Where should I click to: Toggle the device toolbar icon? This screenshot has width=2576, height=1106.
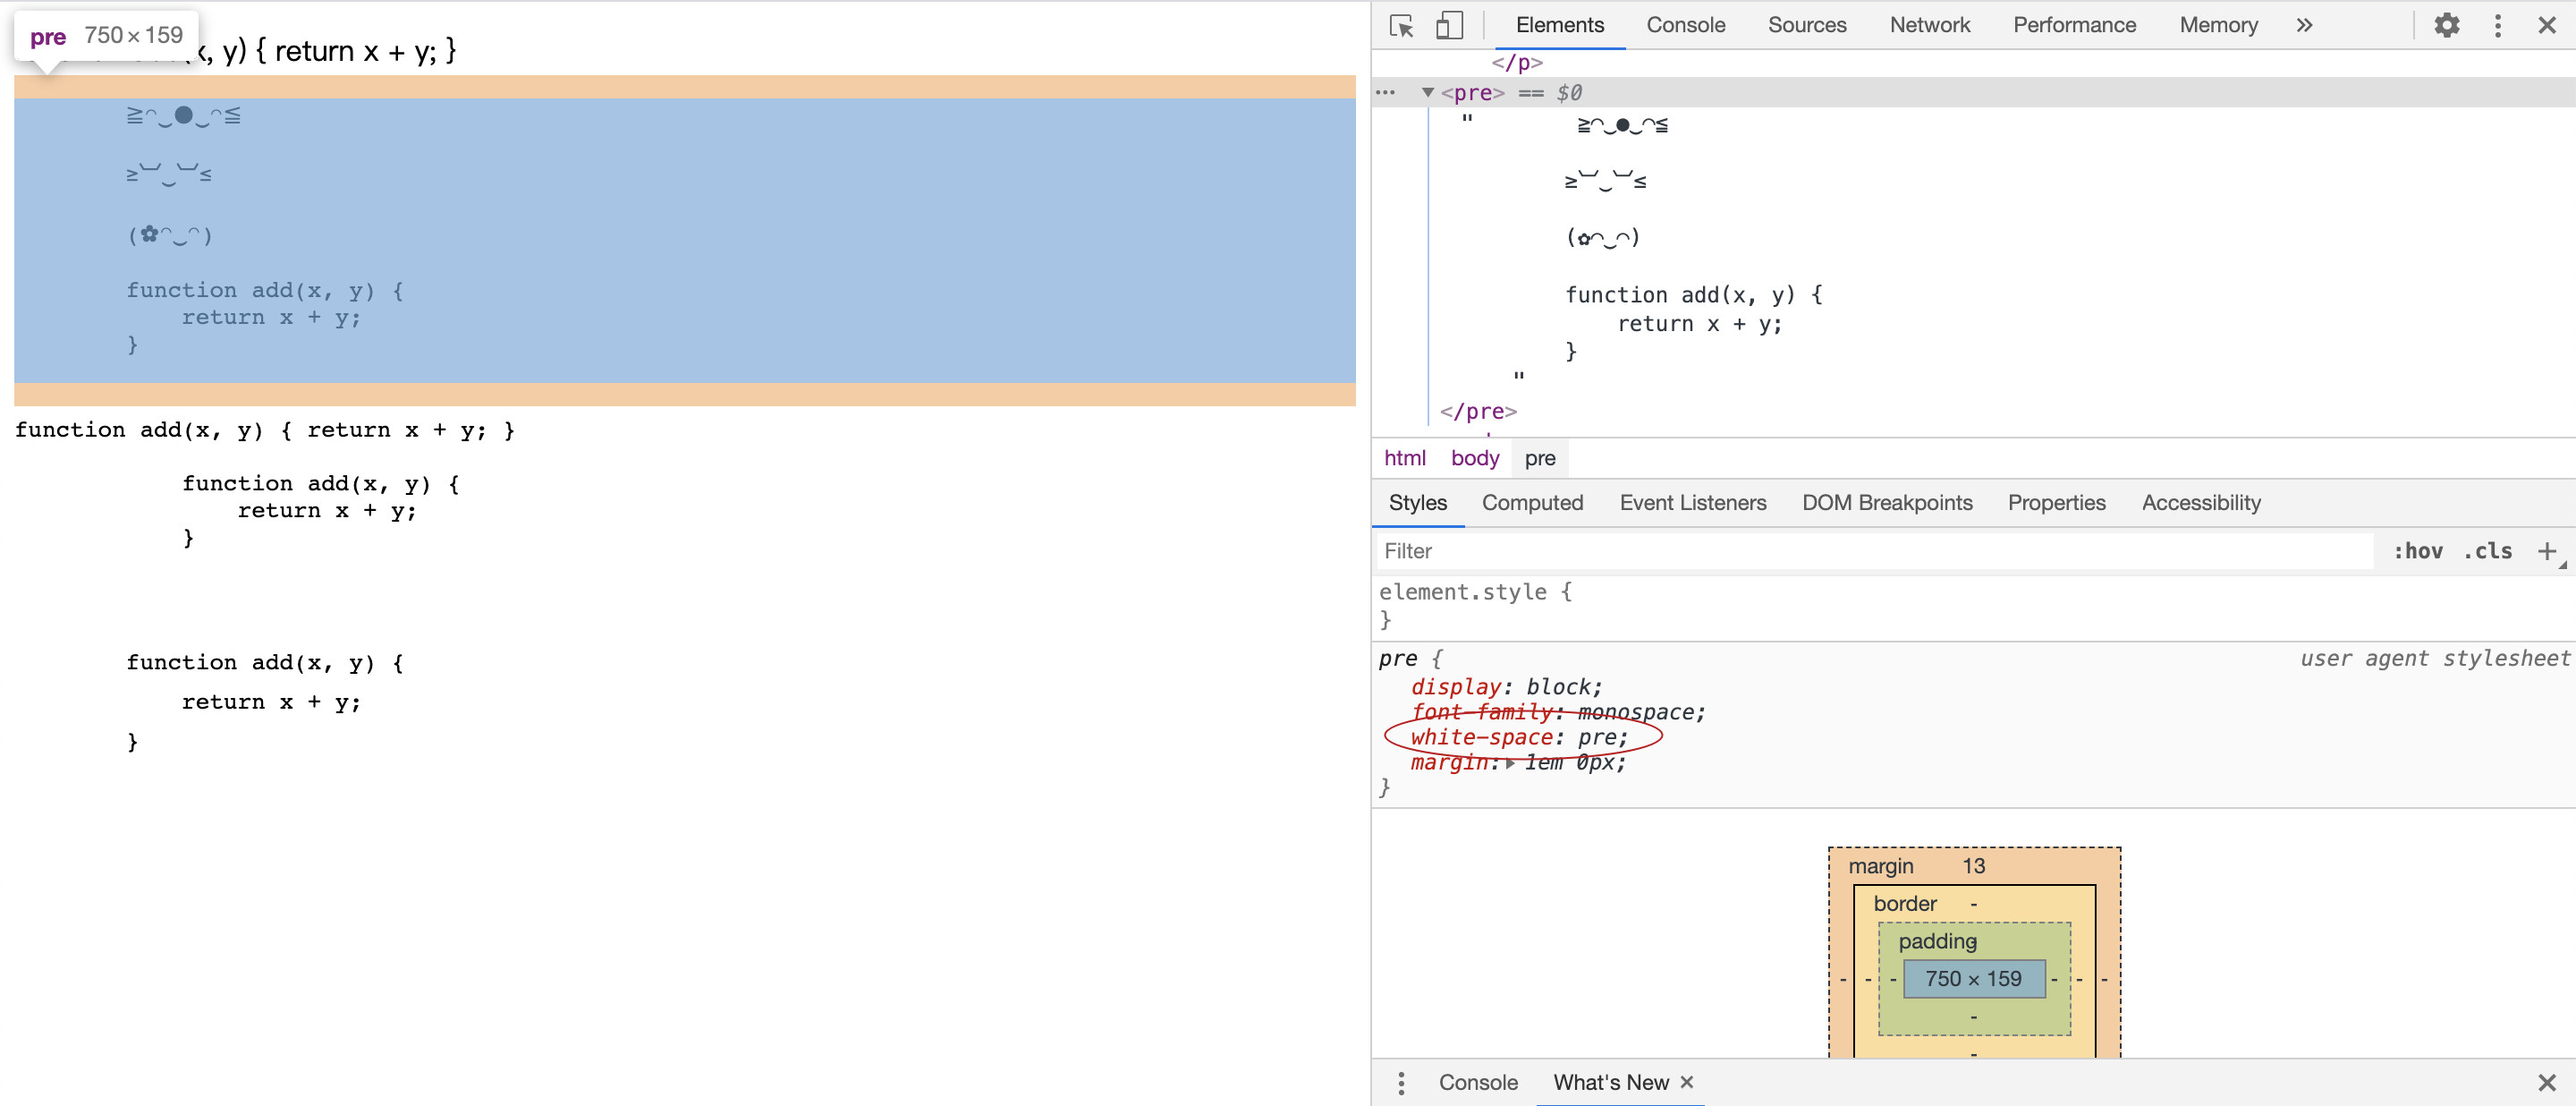coord(1449,26)
